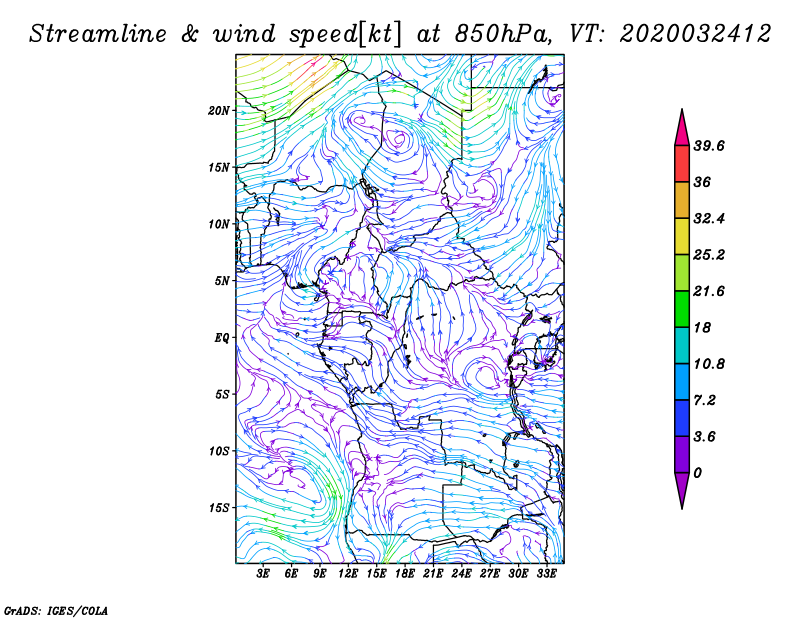Click the 3E longitude axis label
This screenshot has height=618, width=800.
point(264,576)
